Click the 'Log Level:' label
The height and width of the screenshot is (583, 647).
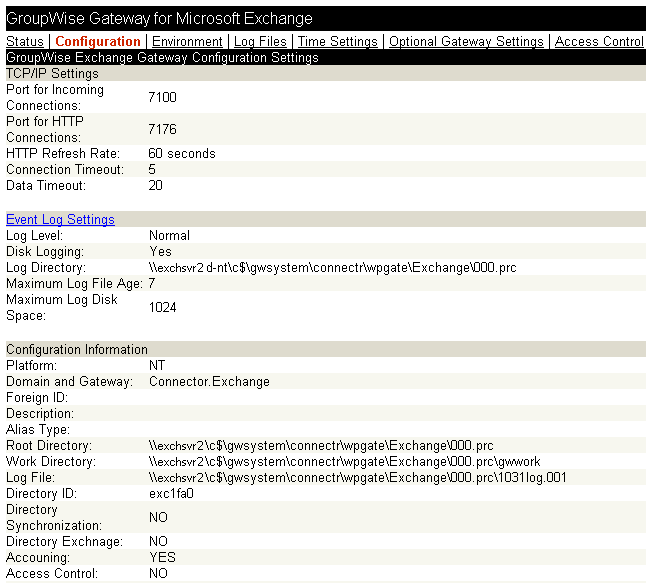tap(35, 236)
